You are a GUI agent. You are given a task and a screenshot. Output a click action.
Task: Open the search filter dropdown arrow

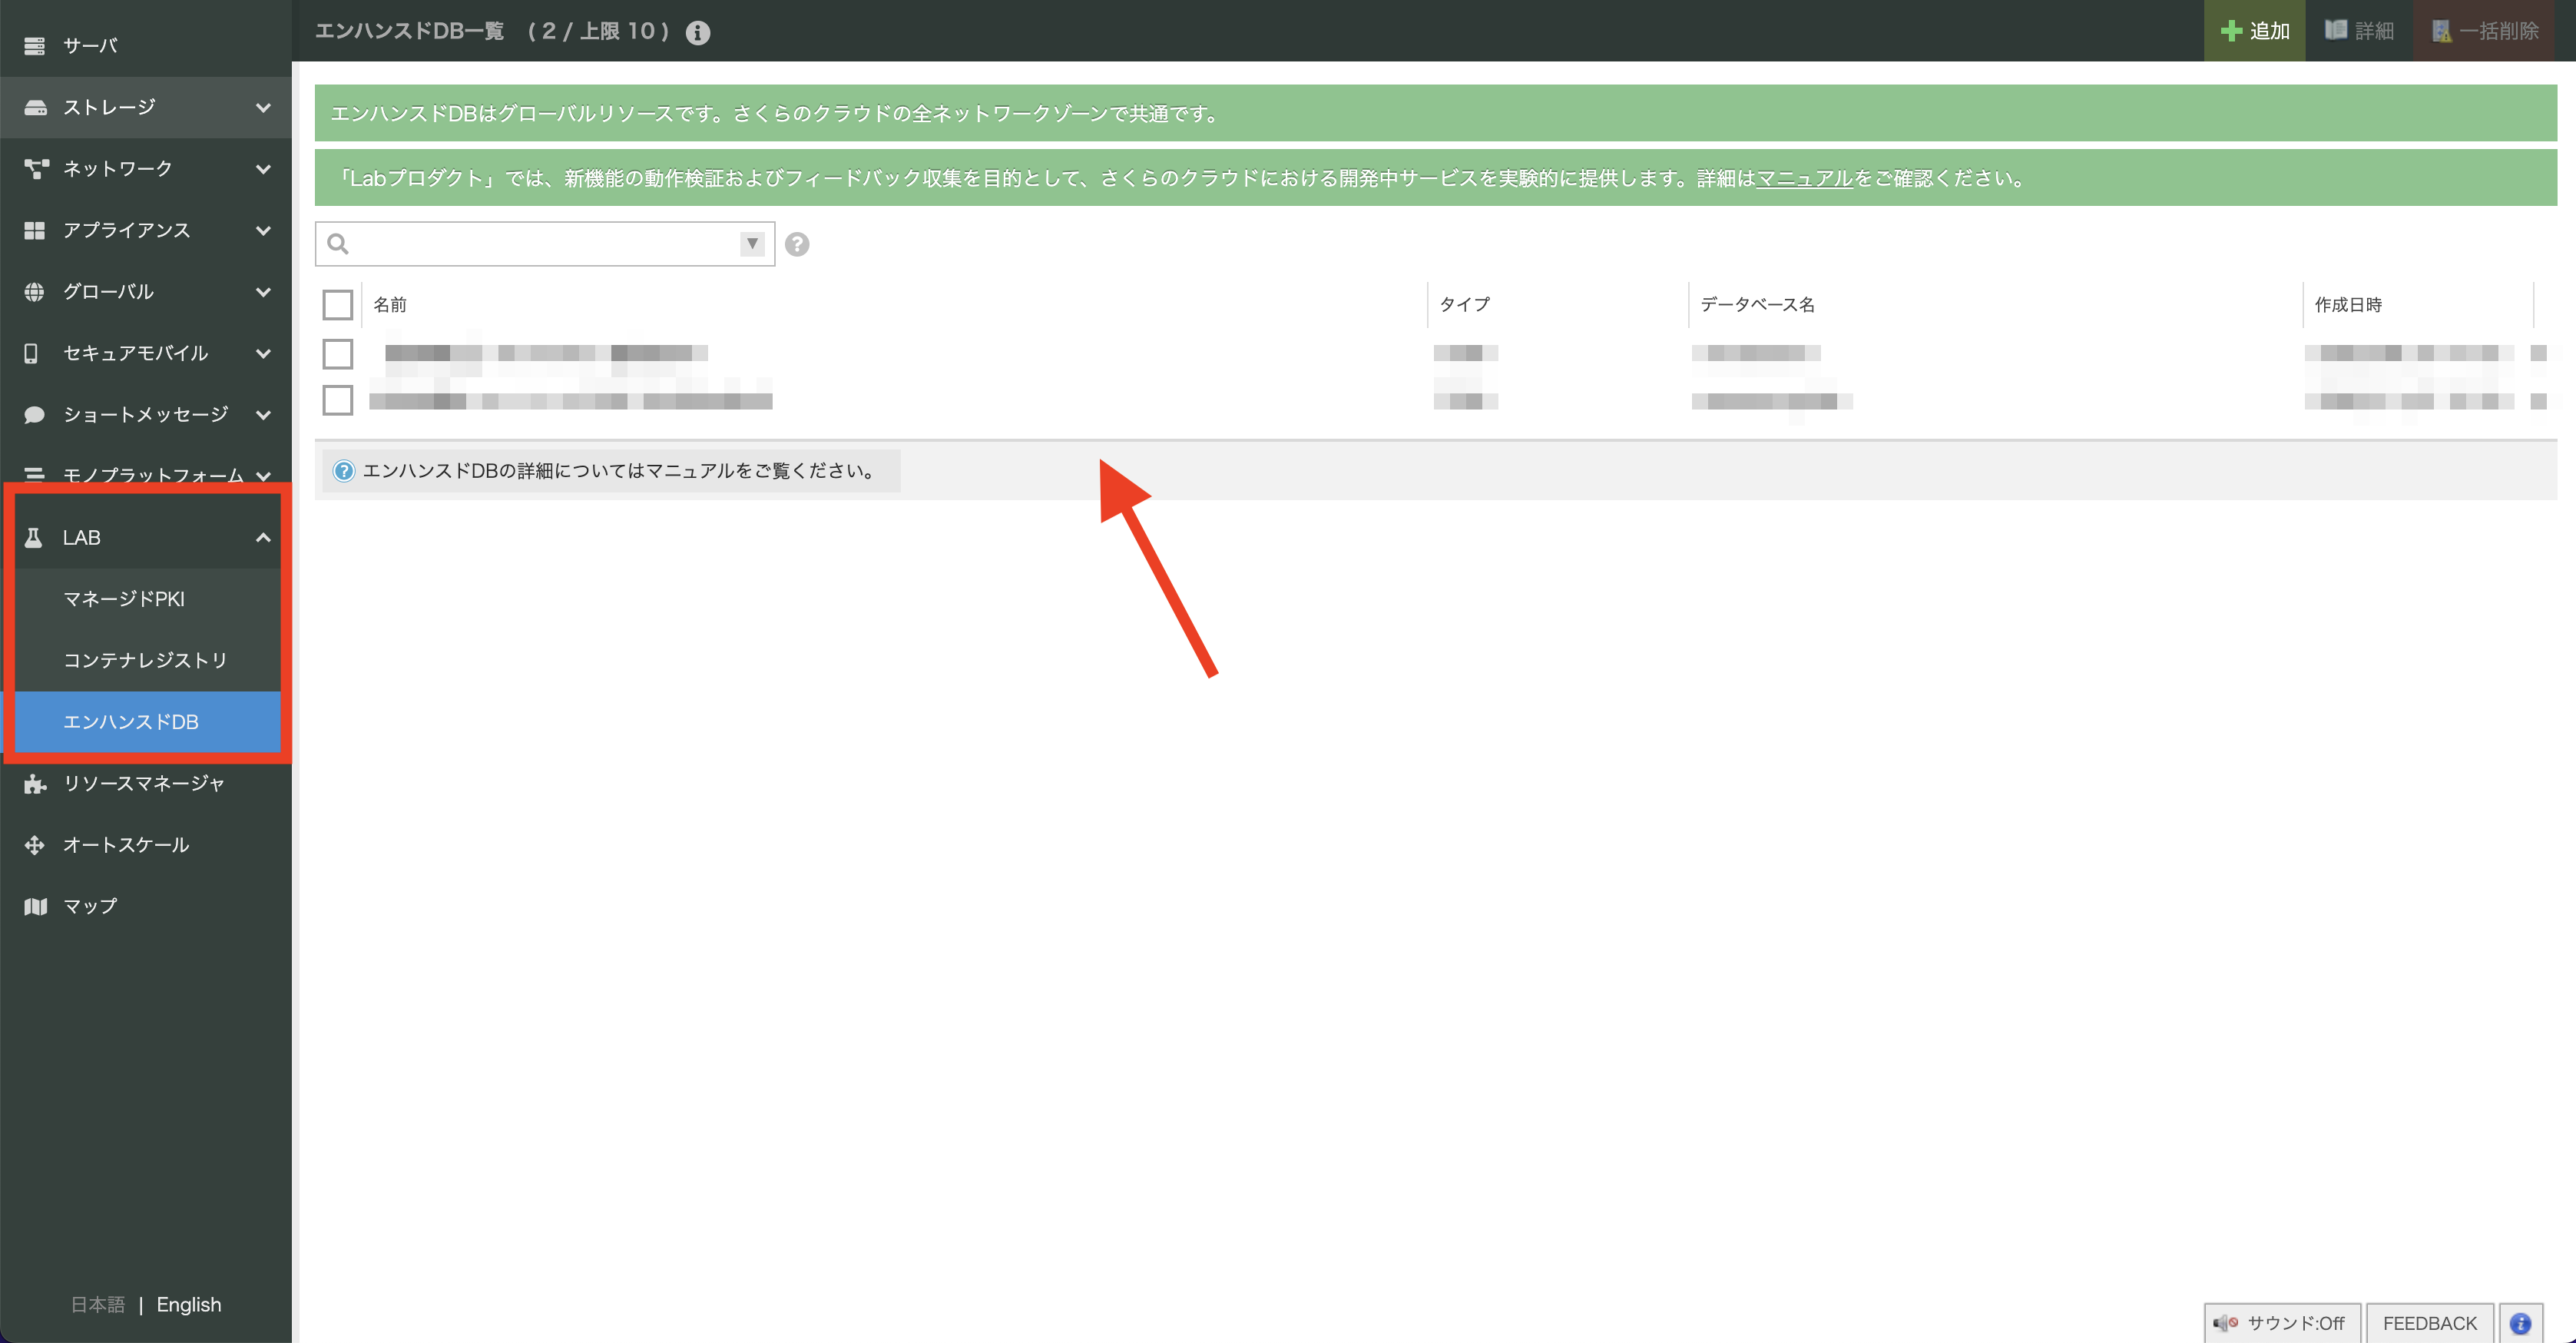tap(752, 244)
